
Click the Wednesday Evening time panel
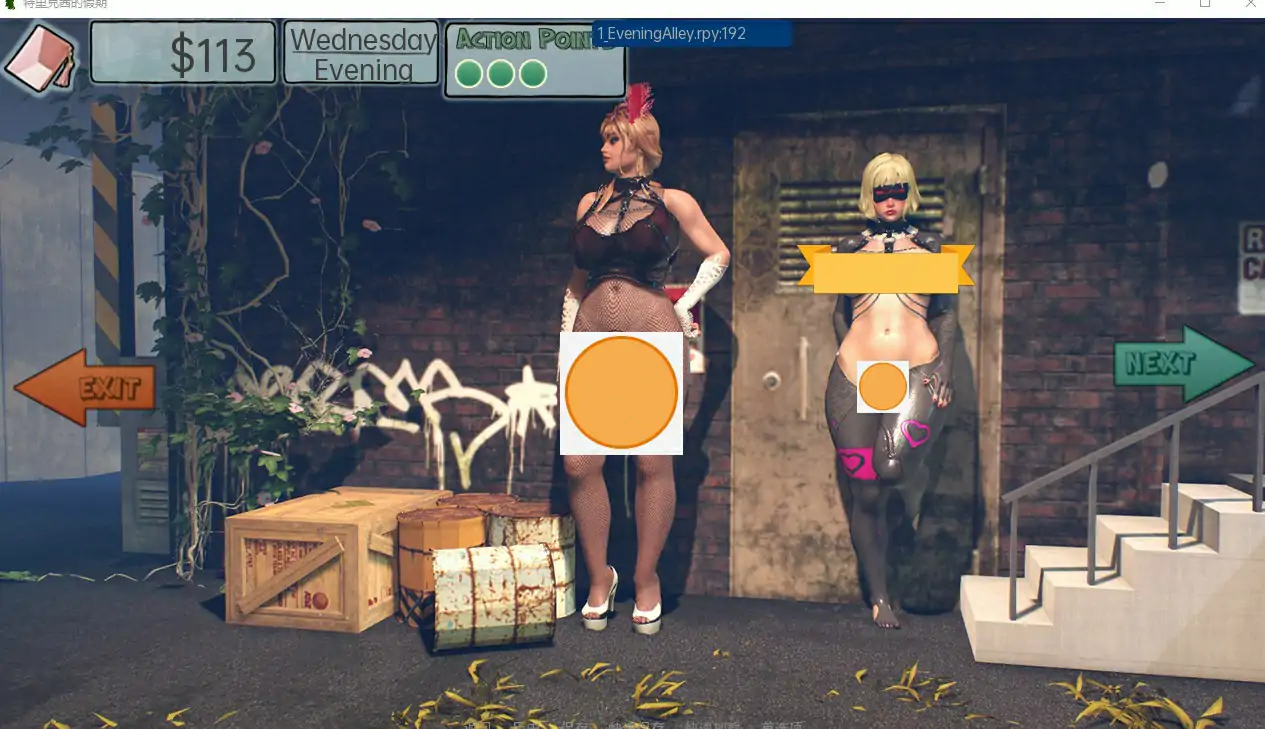pos(362,53)
